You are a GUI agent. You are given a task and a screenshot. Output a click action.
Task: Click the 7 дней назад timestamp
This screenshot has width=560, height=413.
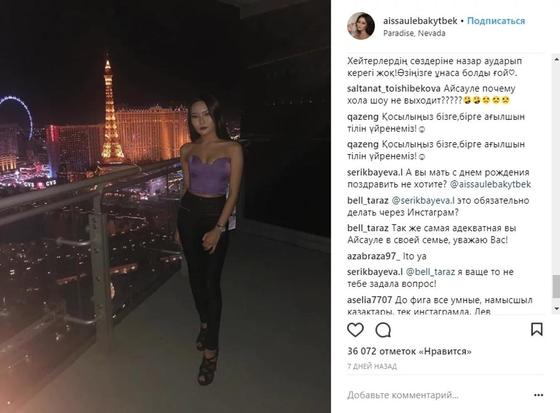pos(372,366)
